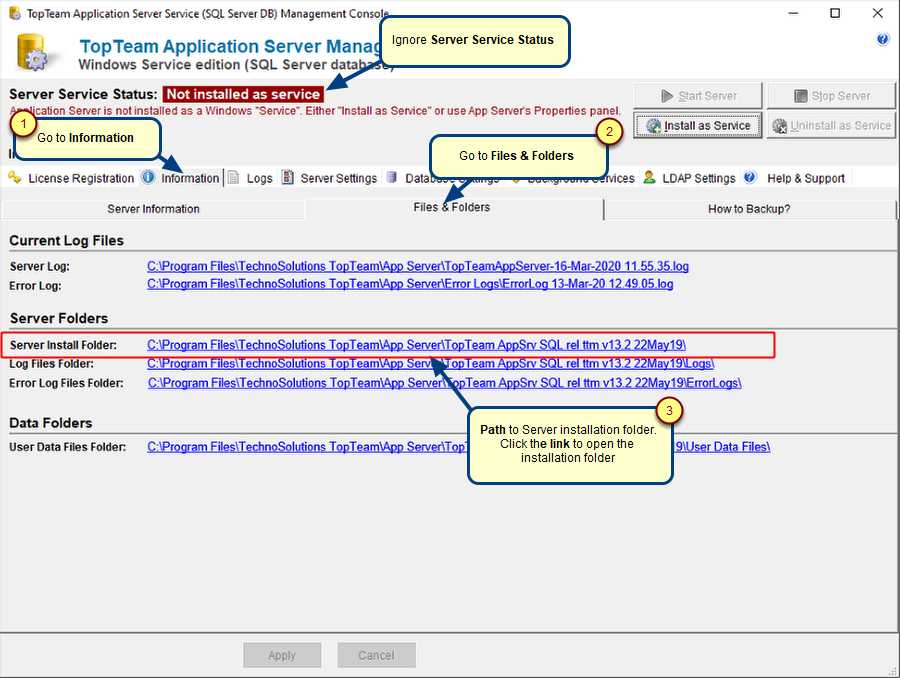Click the Install as Service button
This screenshot has width=900, height=678.
coord(698,126)
